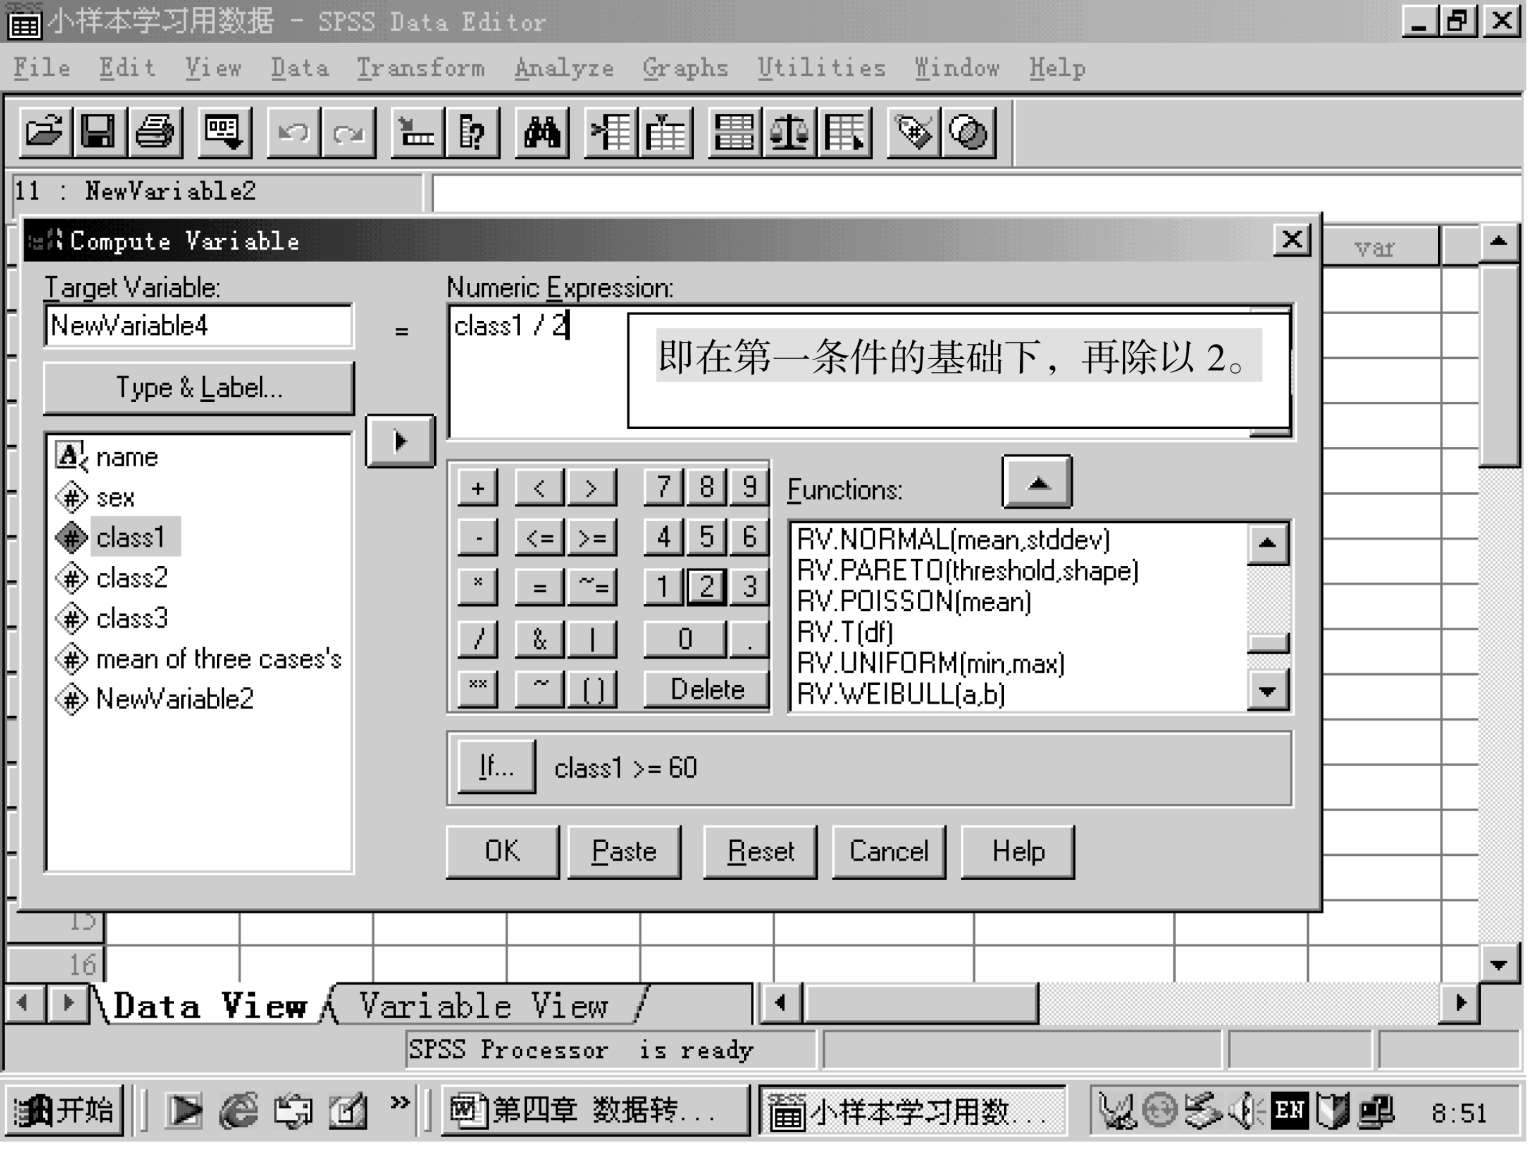Click the plus operator keypad button
1536x1153 pixels.
pyautogui.click(x=478, y=488)
